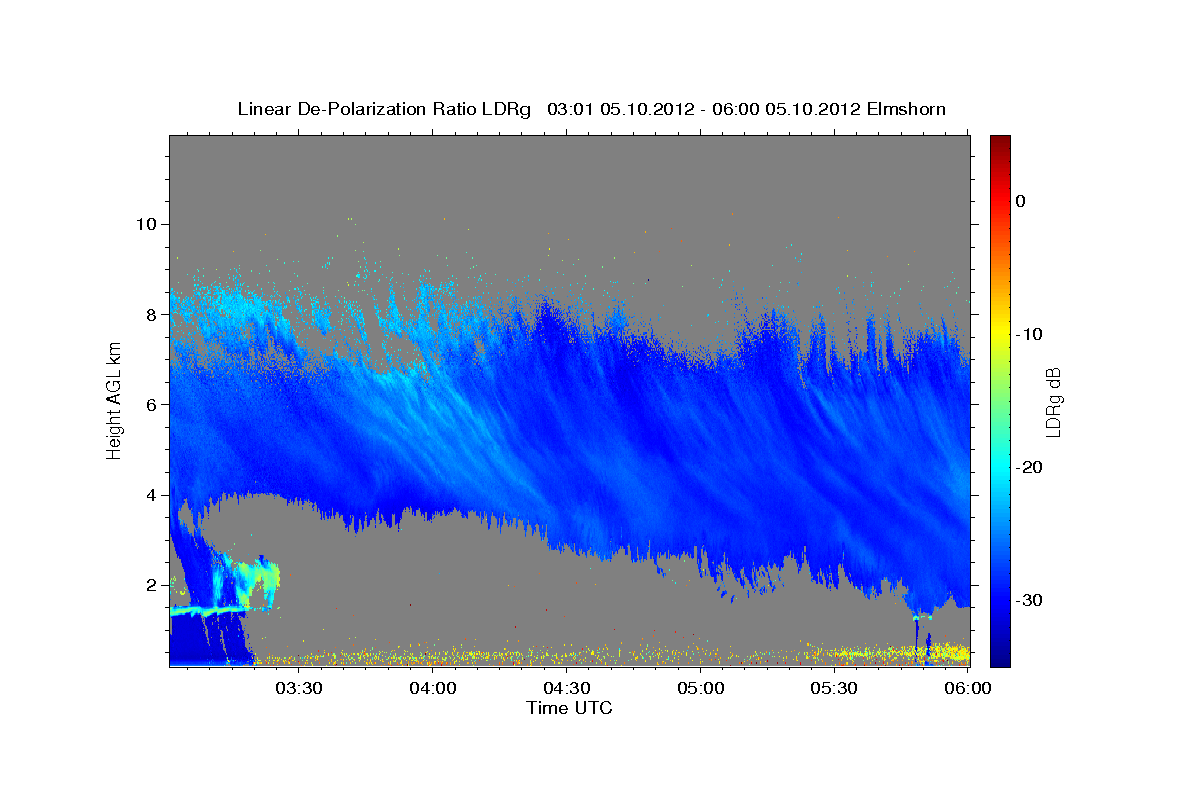Click the colorbar value -10
1200x800 pixels.
click(1030, 334)
